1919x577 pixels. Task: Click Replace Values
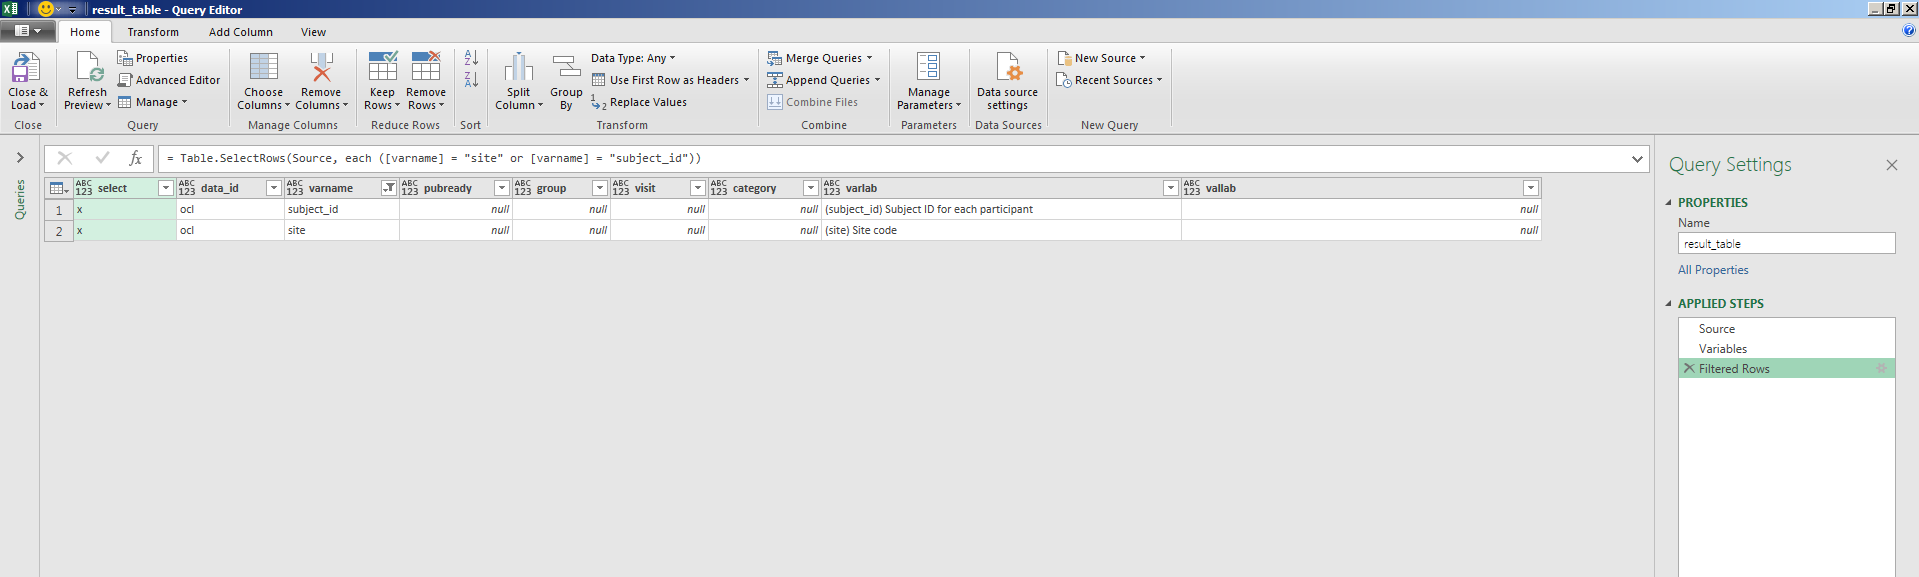click(x=638, y=102)
